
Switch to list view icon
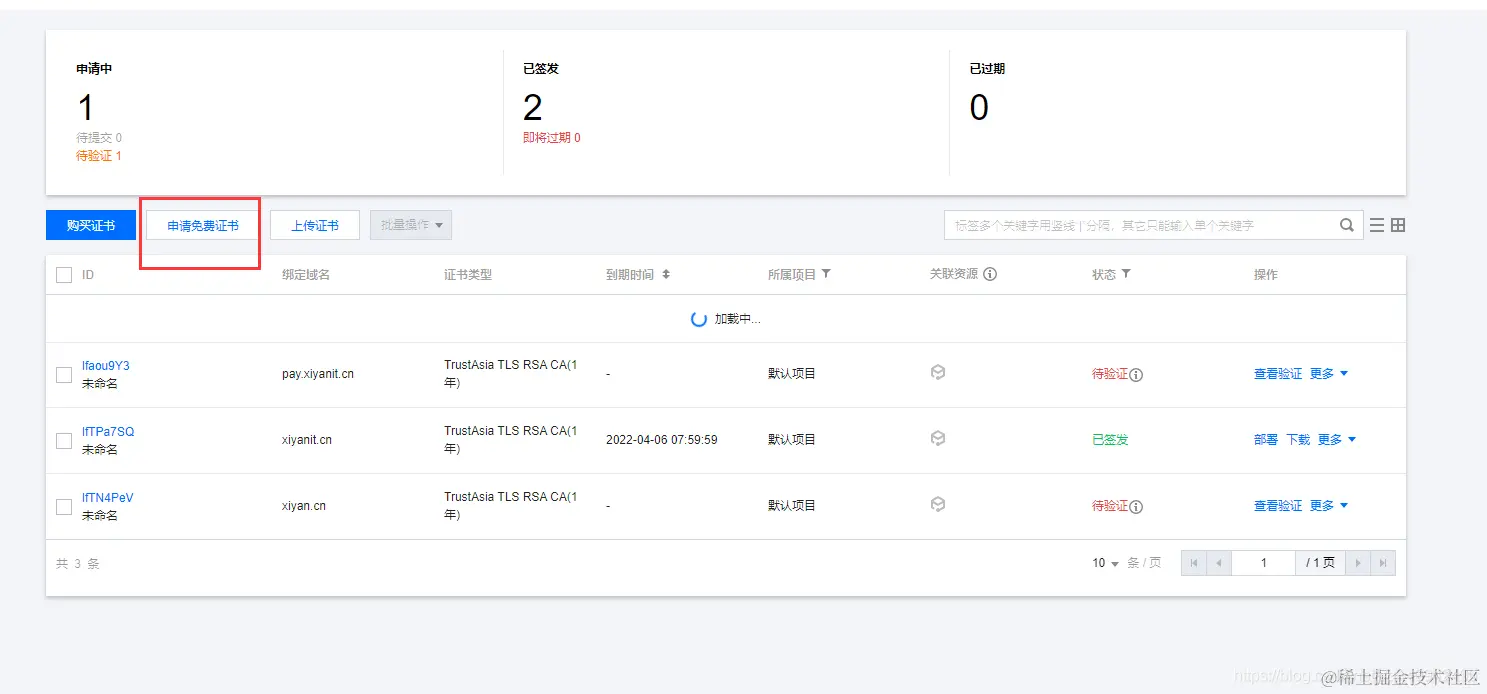click(1377, 225)
